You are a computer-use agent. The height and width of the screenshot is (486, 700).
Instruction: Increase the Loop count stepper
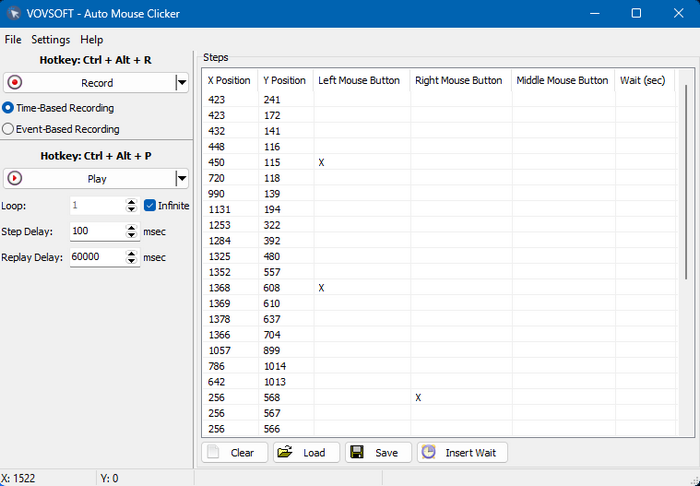[131, 202]
